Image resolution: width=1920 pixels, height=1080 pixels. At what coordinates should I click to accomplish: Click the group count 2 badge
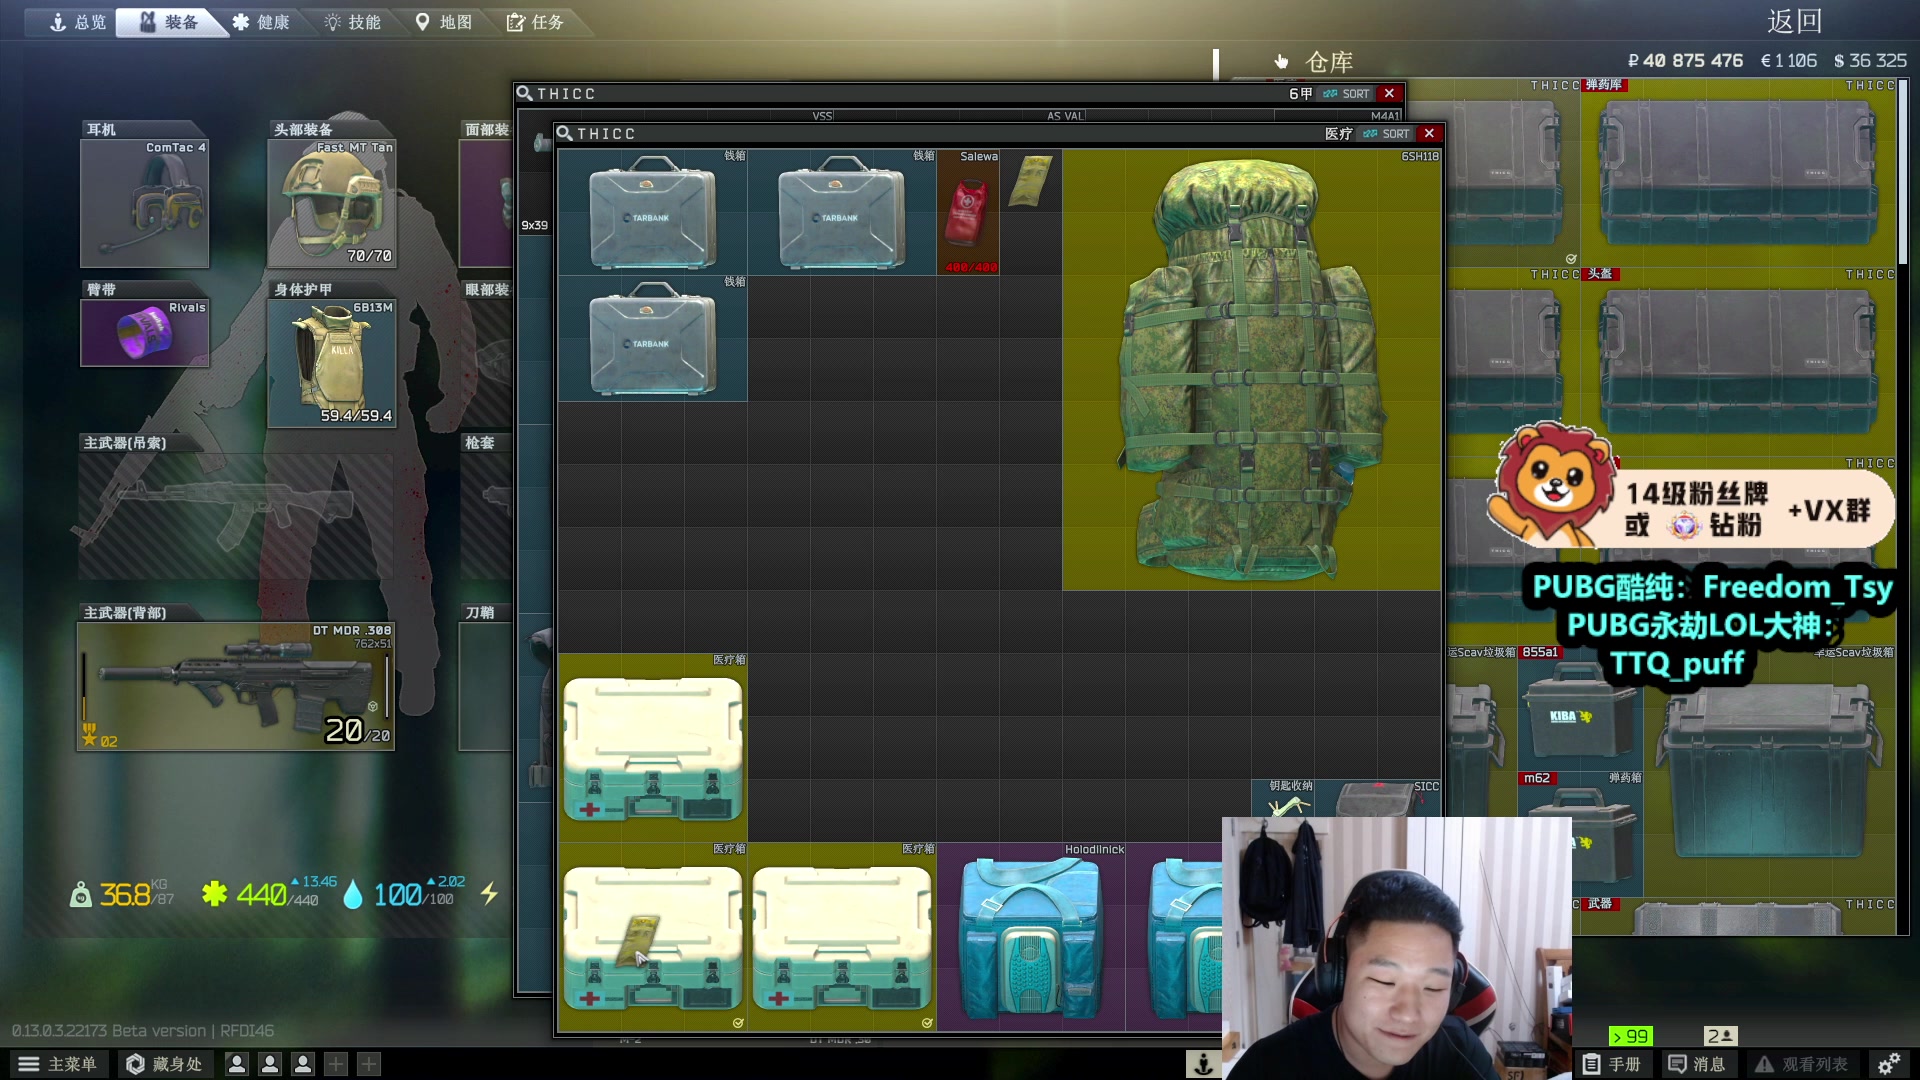coord(1720,1036)
